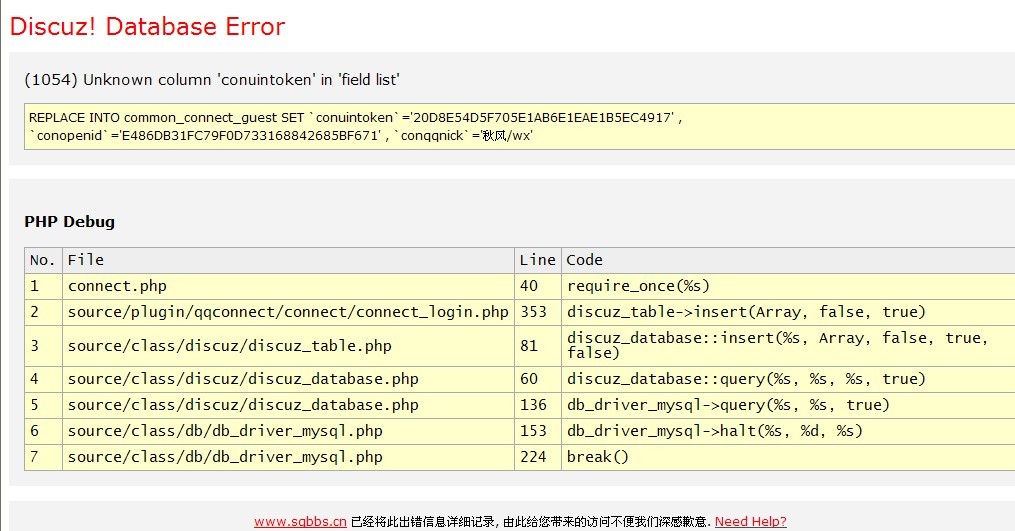Screen dimensions: 1015x531
Task: Click the discuz_database::query code cell
Action: (x=746, y=379)
